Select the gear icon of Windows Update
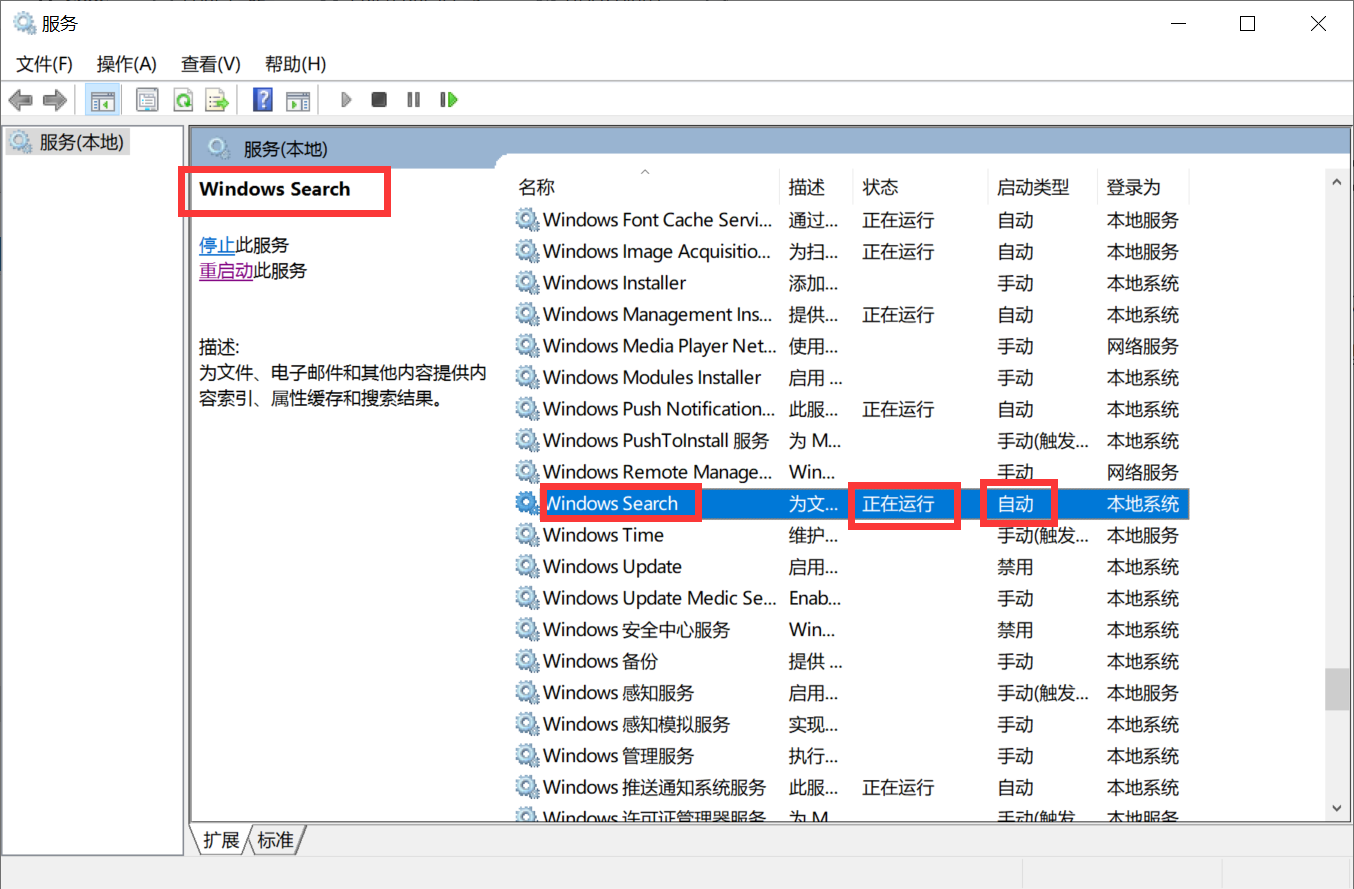The height and width of the screenshot is (889, 1354). click(x=527, y=567)
